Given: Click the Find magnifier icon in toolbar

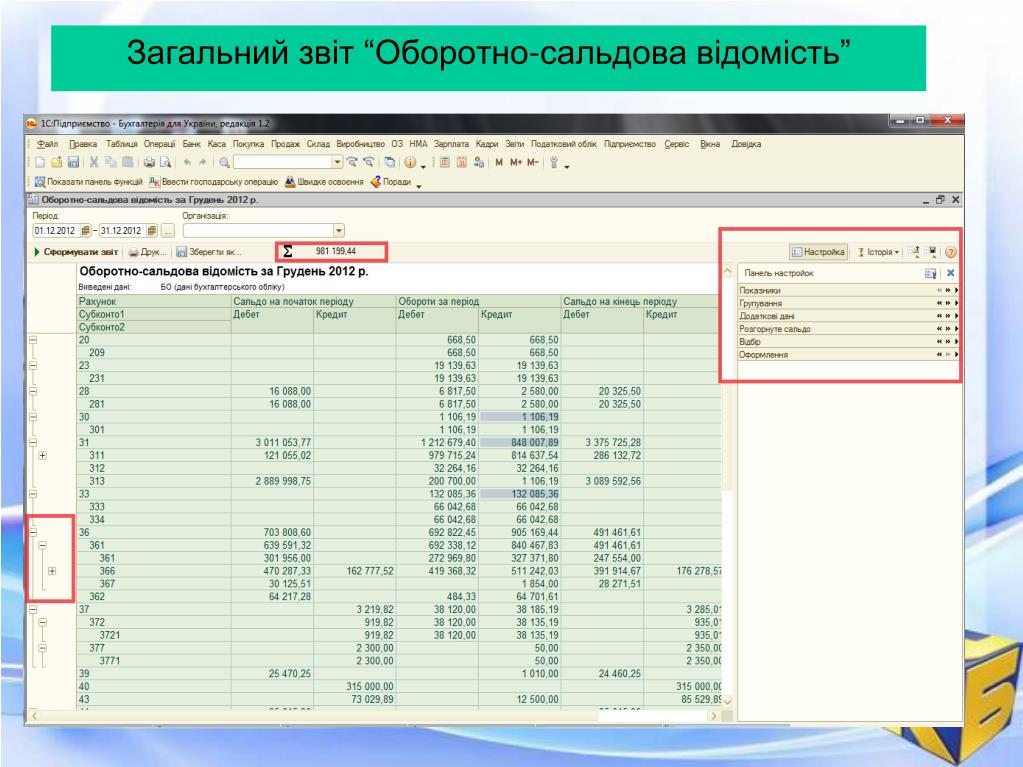Looking at the screenshot, I should tap(224, 162).
